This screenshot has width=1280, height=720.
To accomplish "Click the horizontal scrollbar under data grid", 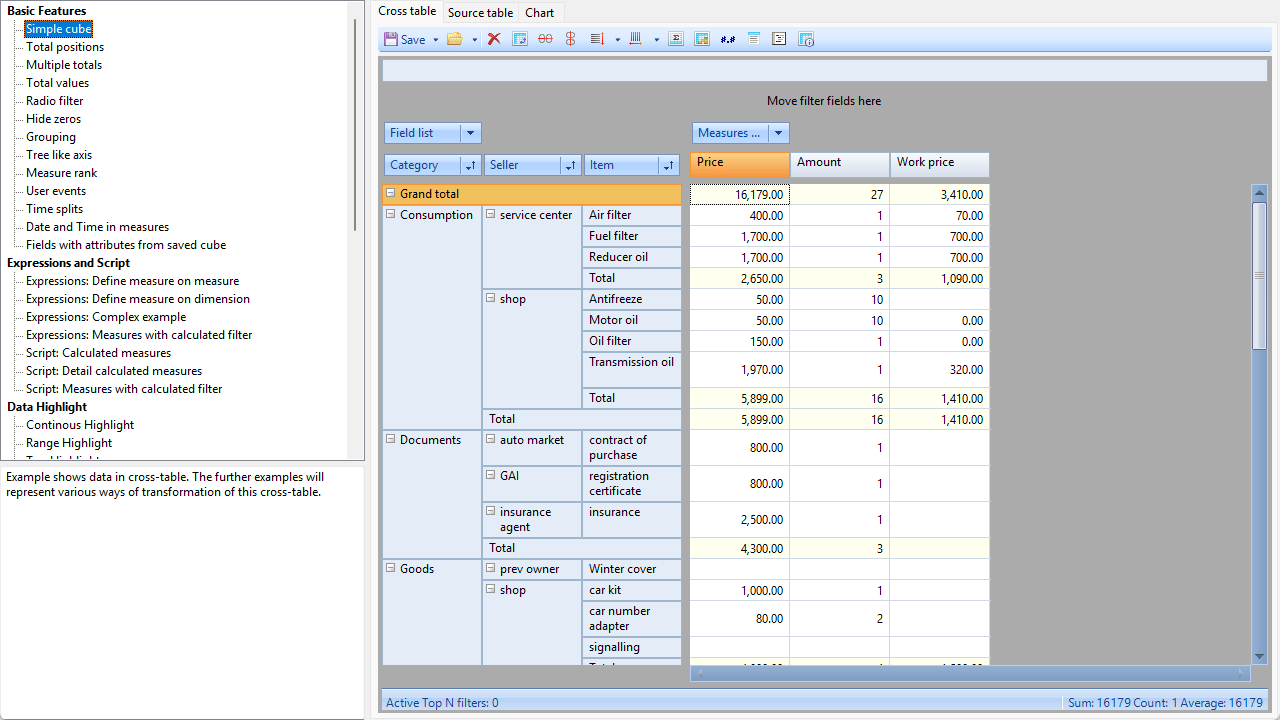I will [x=970, y=673].
